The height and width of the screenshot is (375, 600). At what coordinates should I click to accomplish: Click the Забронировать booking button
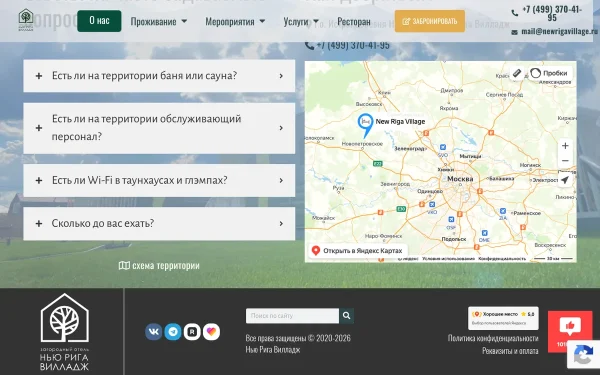tap(430, 21)
